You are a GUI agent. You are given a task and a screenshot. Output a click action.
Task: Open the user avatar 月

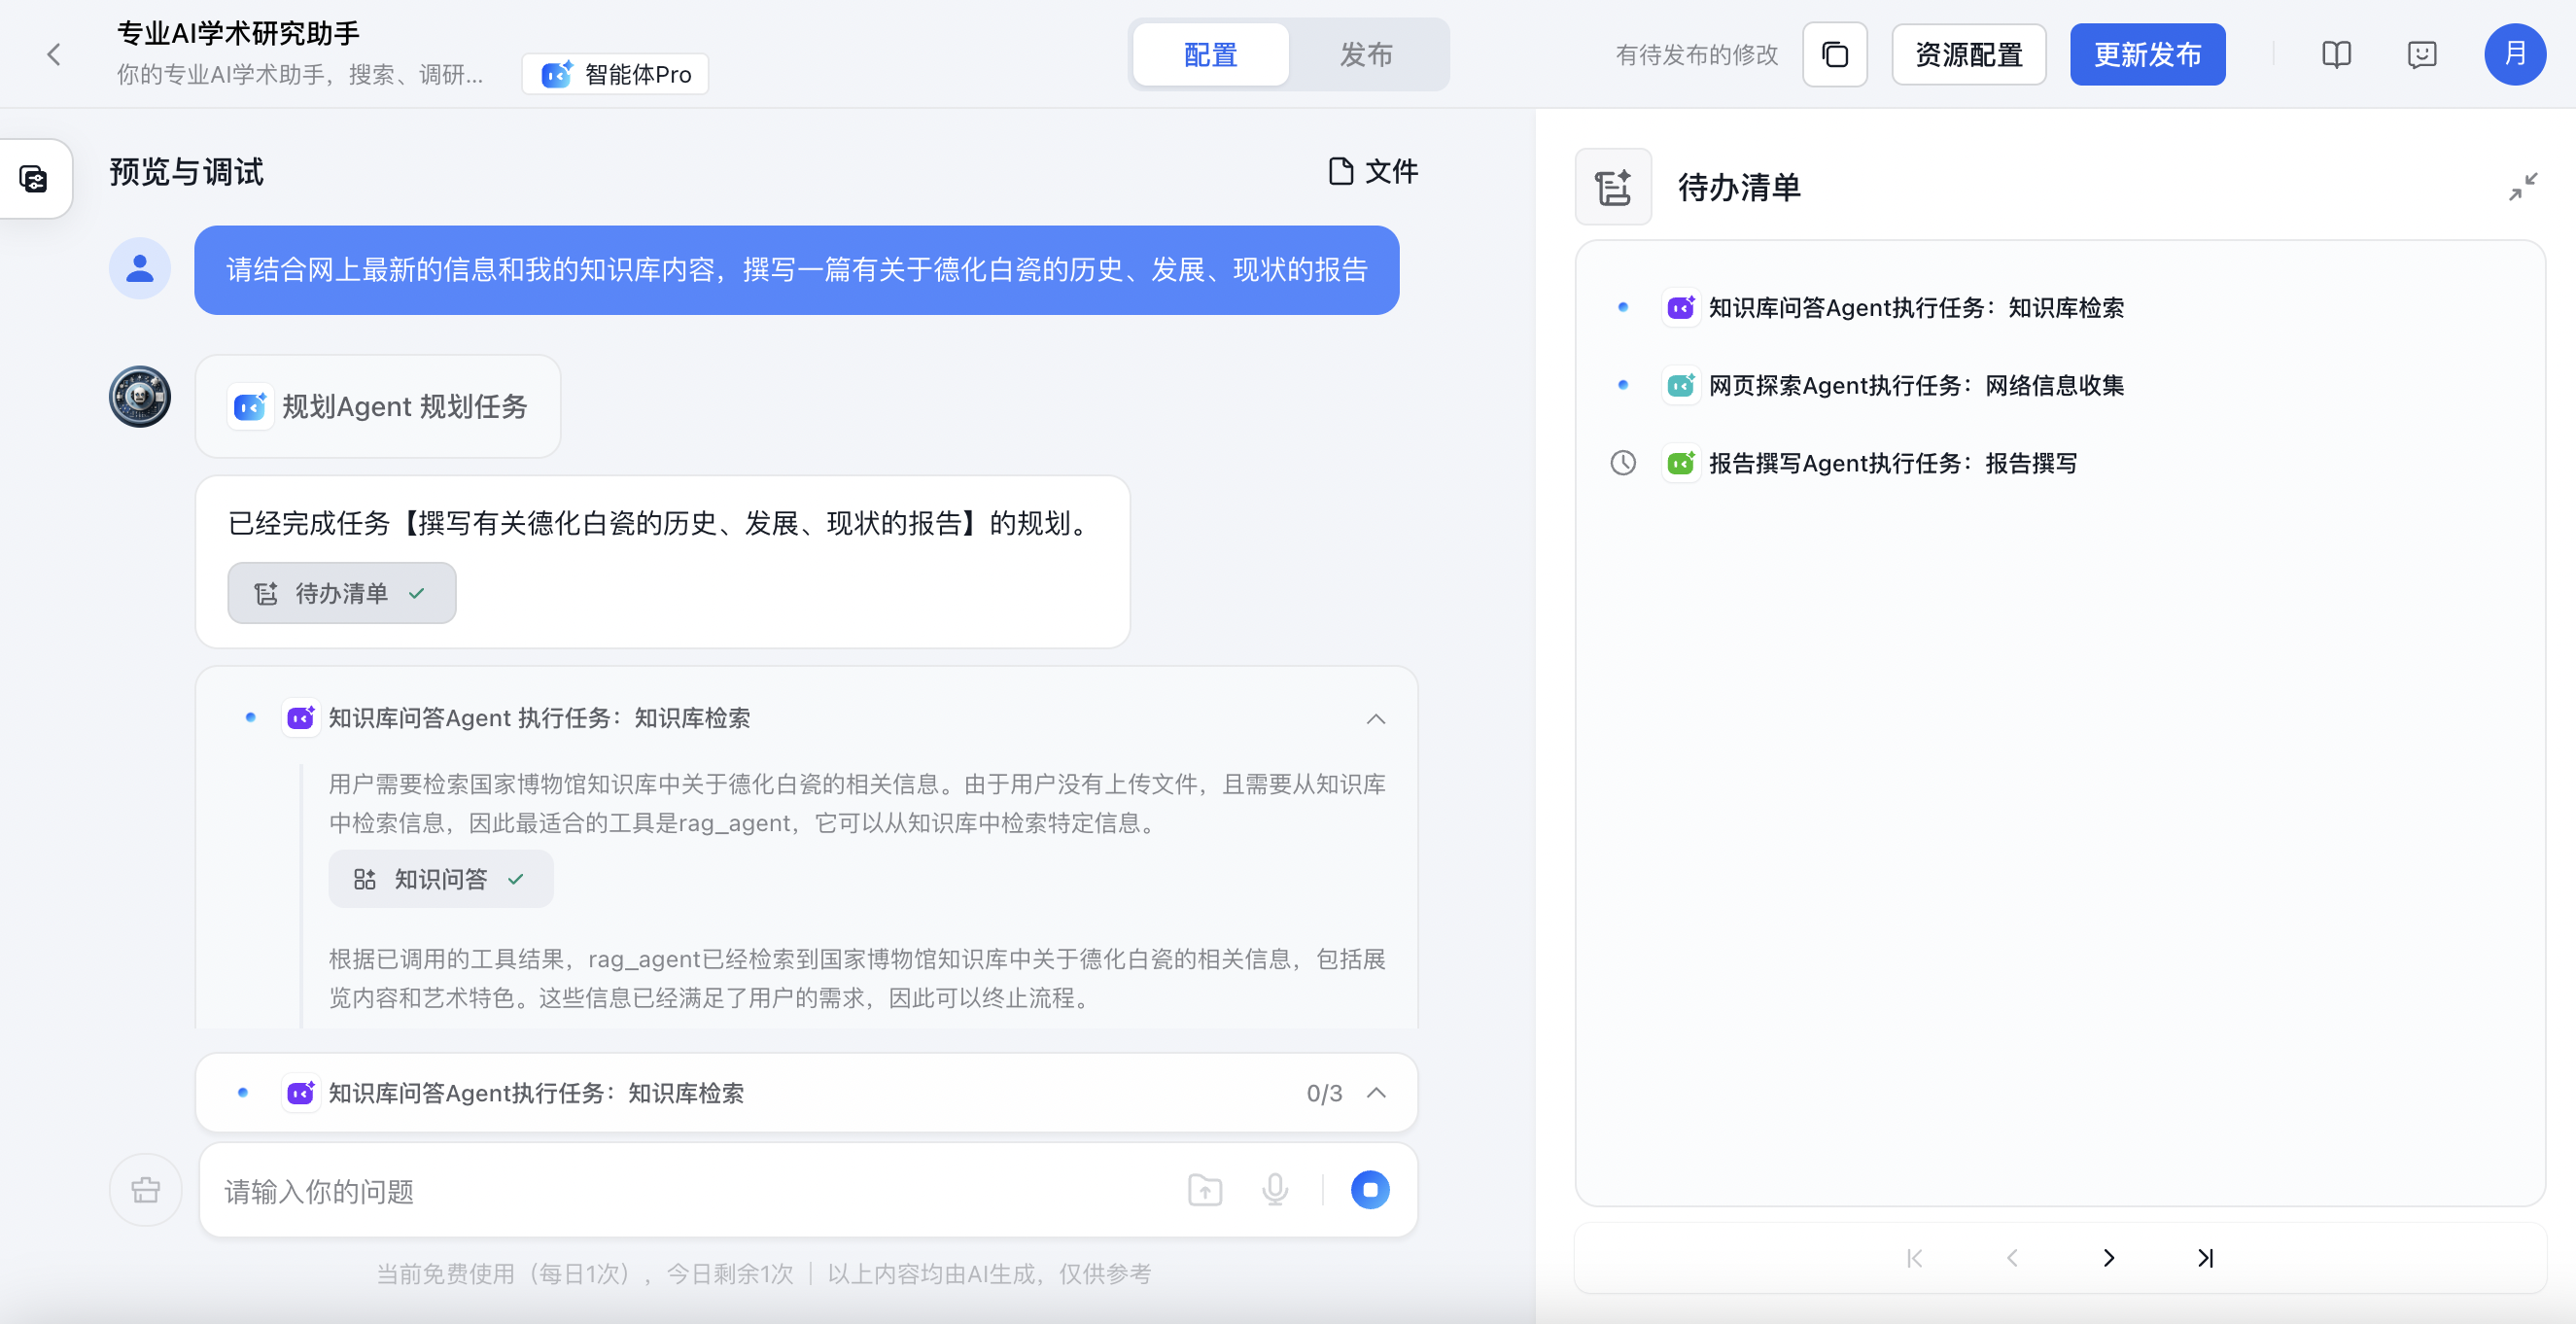2515,54
